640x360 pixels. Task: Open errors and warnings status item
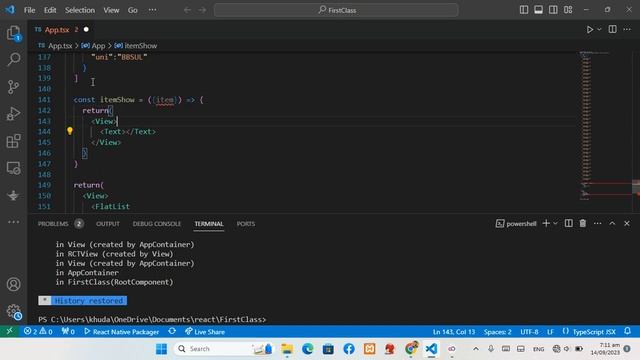click(38, 331)
